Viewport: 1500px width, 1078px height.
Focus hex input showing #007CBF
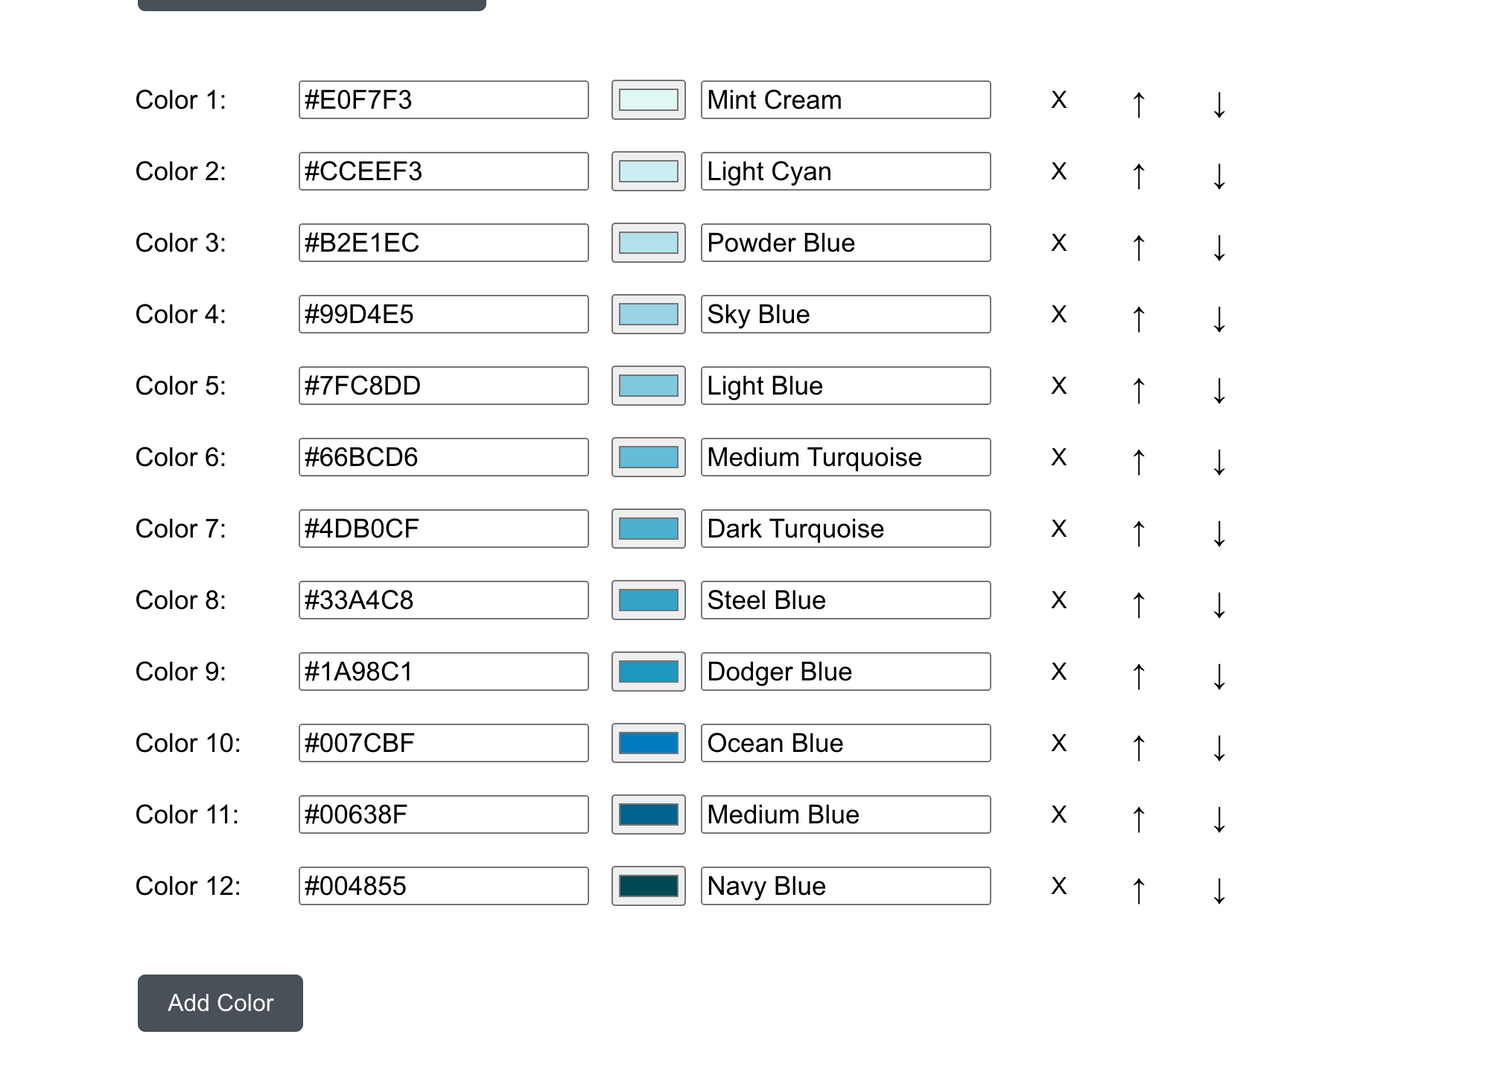coord(444,743)
